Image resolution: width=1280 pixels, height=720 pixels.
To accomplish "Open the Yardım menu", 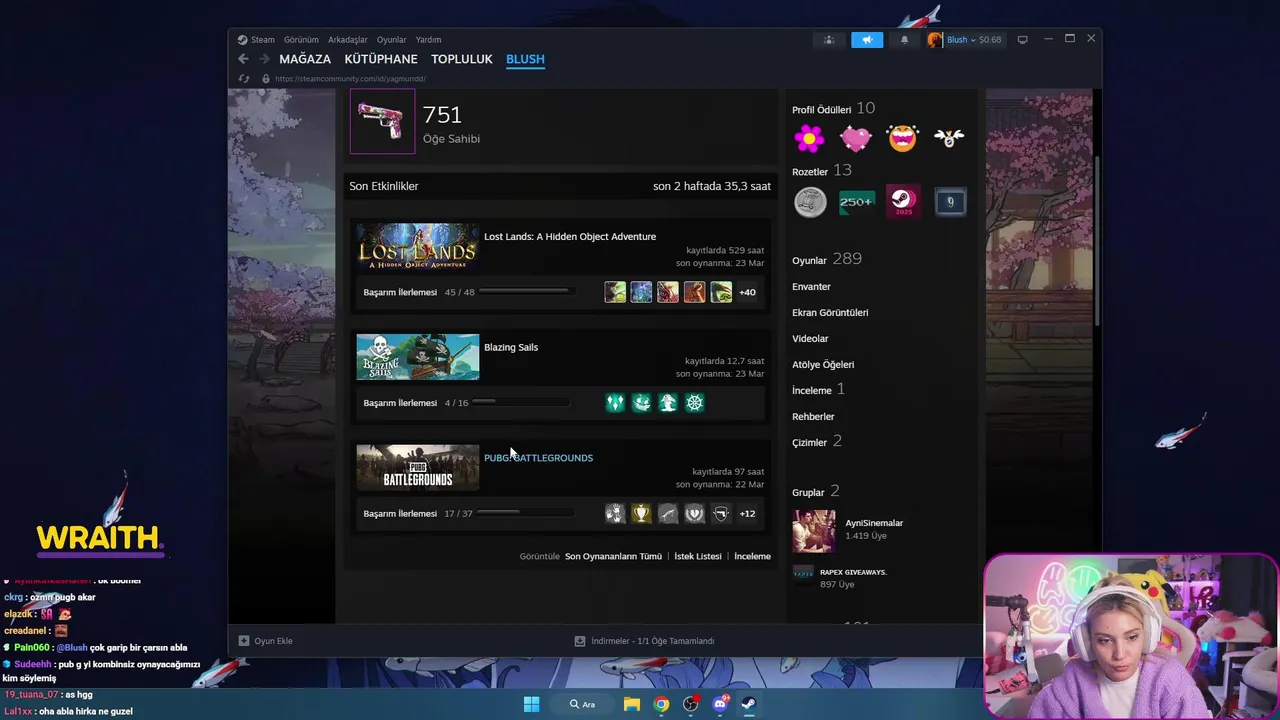I will [x=428, y=40].
